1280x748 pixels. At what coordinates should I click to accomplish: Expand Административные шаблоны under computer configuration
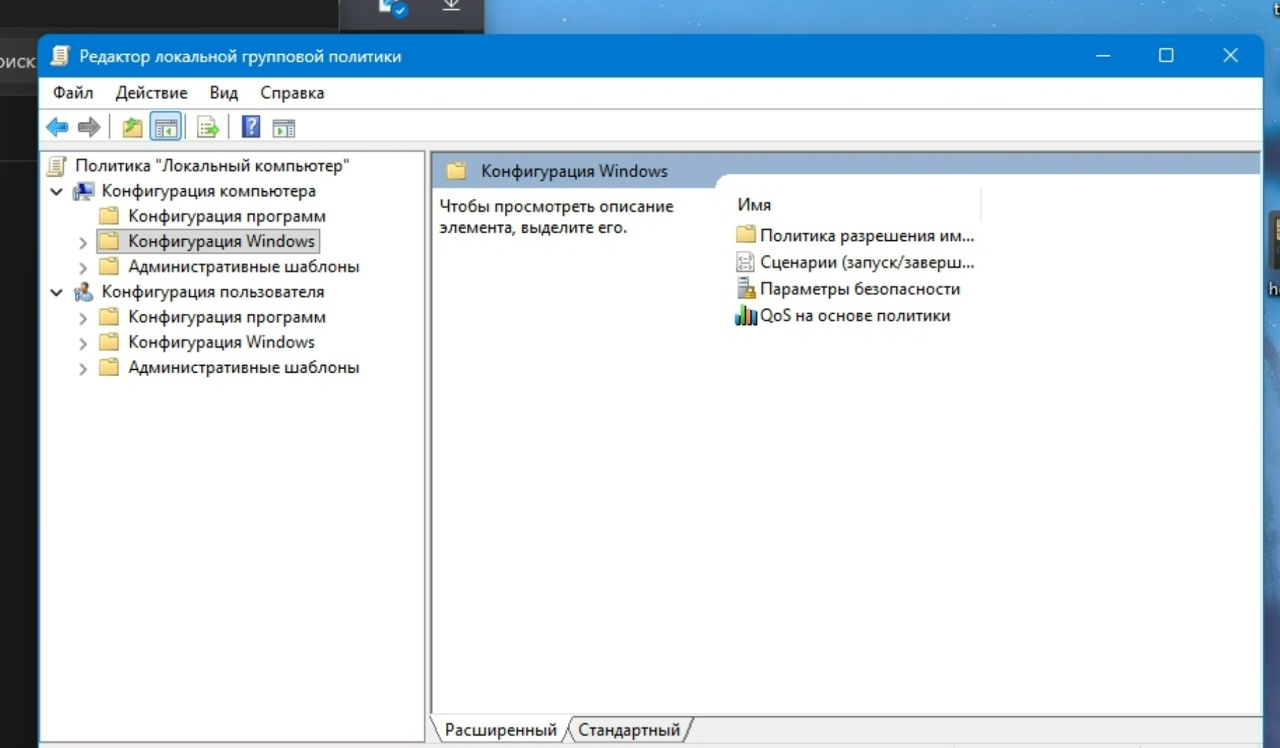click(x=83, y=267)
